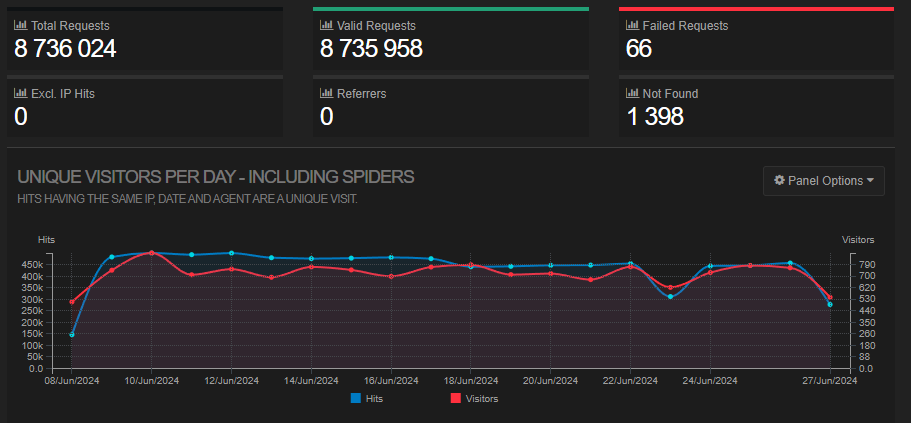Click the Excl. IP Hits value 0
Viewport: 911px width, 423px height.
point(21,117)
